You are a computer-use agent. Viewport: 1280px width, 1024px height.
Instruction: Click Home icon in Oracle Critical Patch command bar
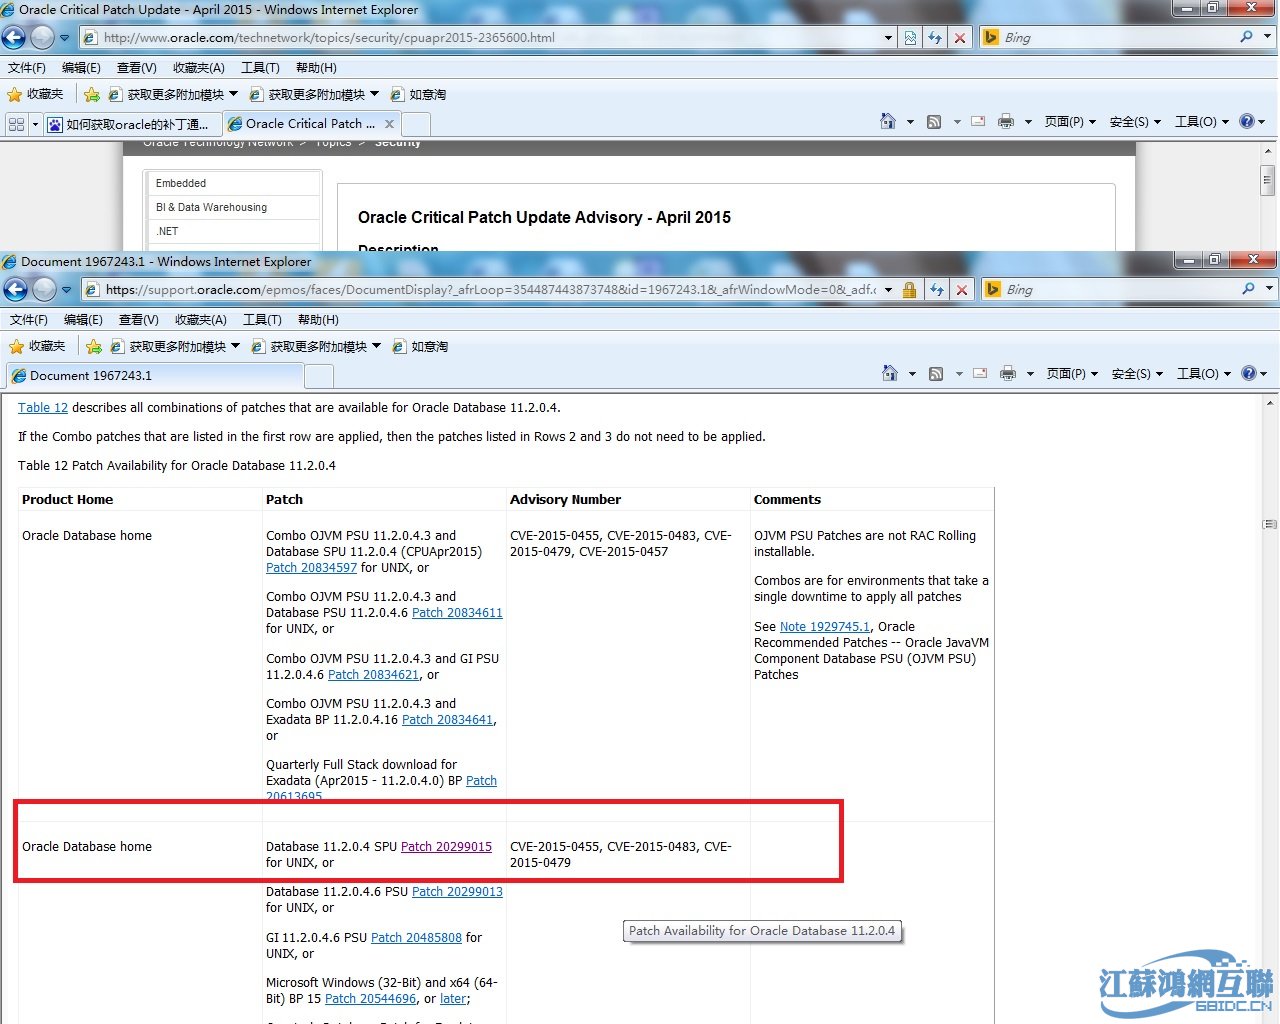click(888, 121)
